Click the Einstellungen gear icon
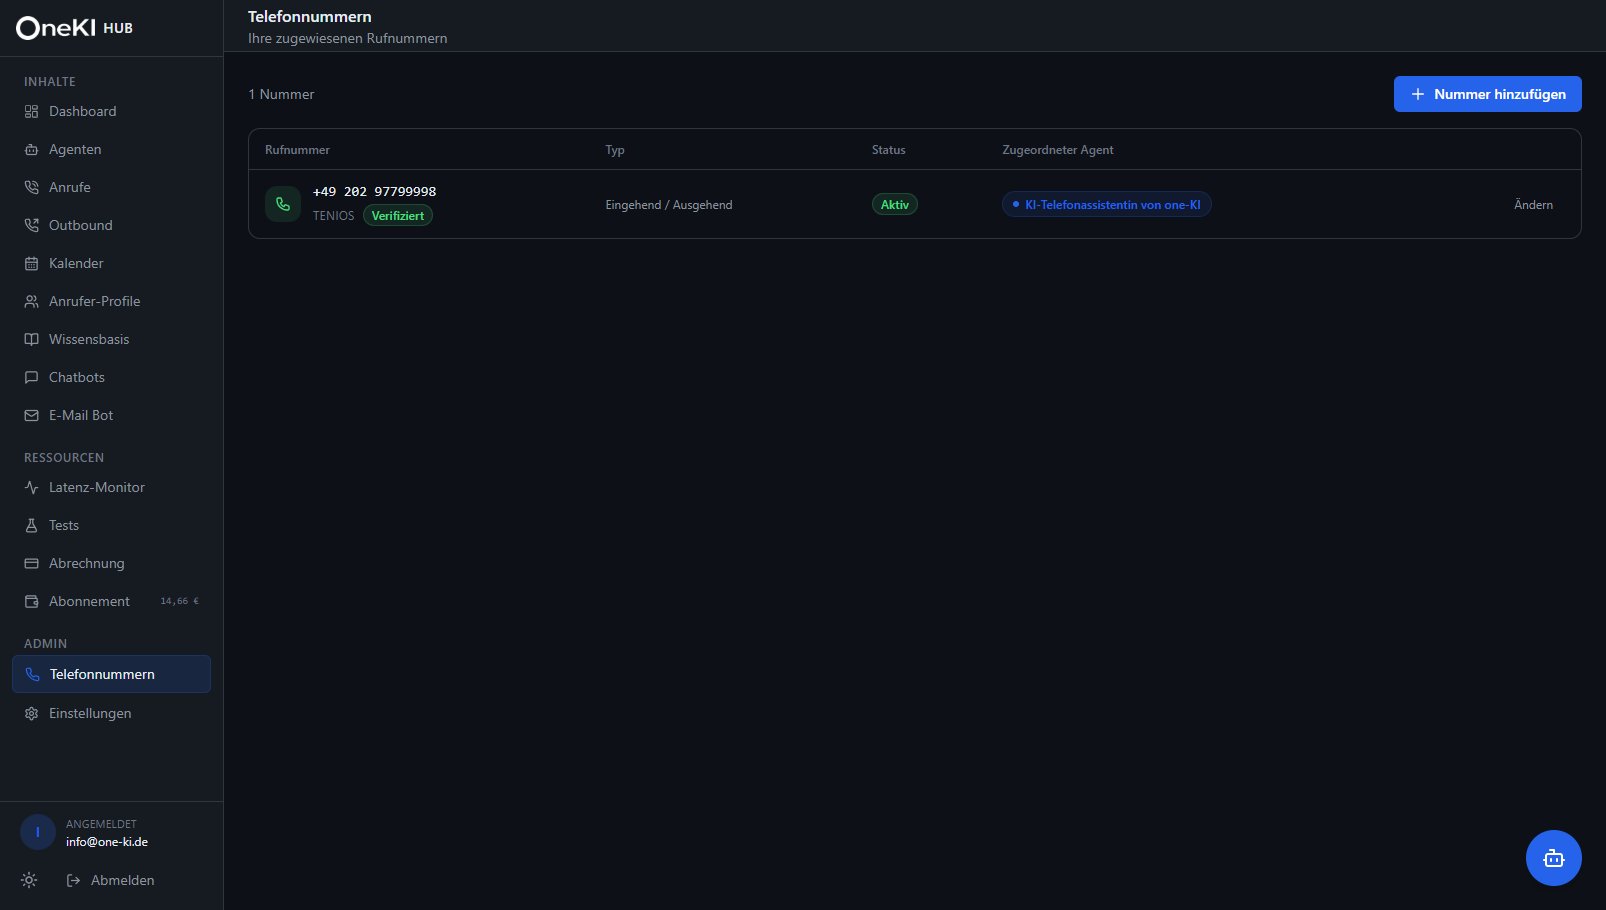The image size is (1606, 910). (x=31, y=714)
